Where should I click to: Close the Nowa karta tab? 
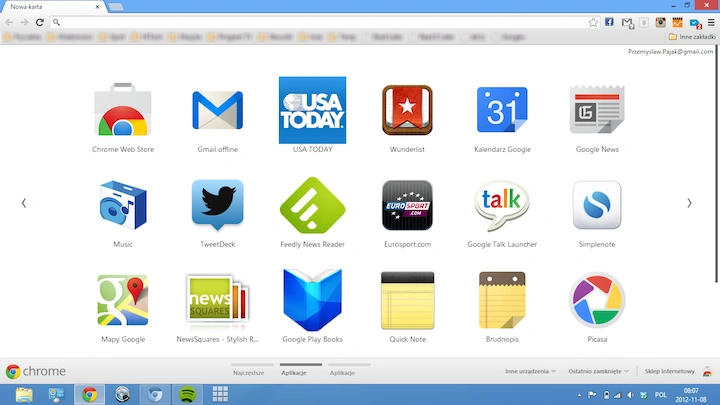point(97,7)
